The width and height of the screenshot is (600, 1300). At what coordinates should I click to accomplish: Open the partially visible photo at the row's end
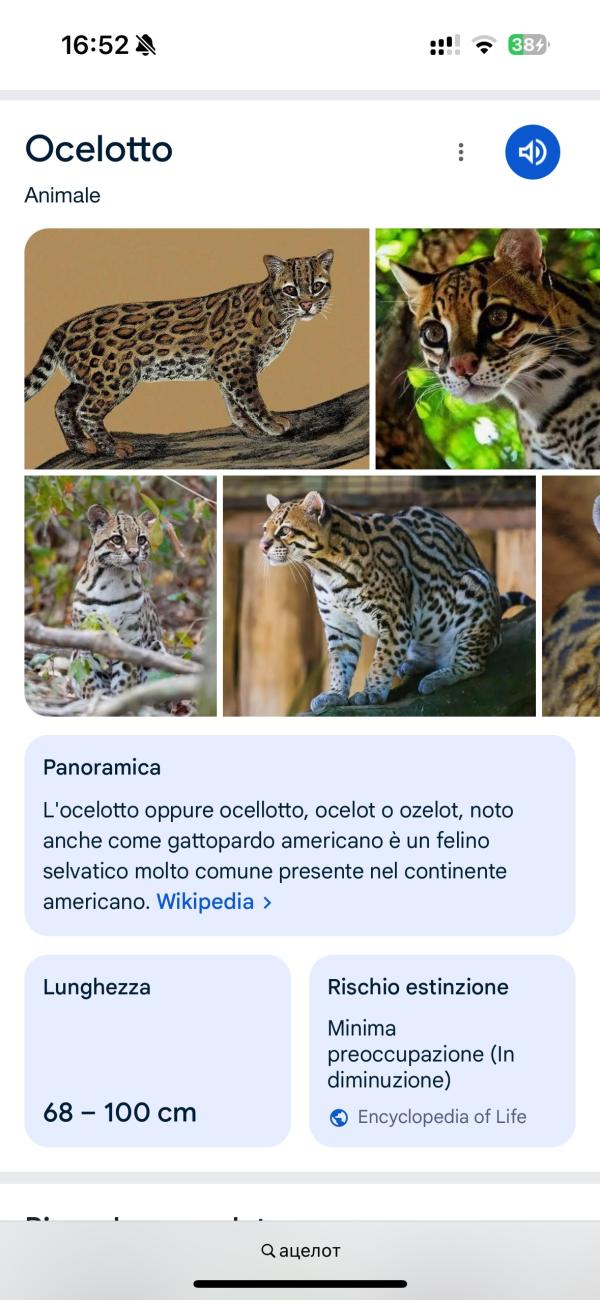(x=571, y=596)
